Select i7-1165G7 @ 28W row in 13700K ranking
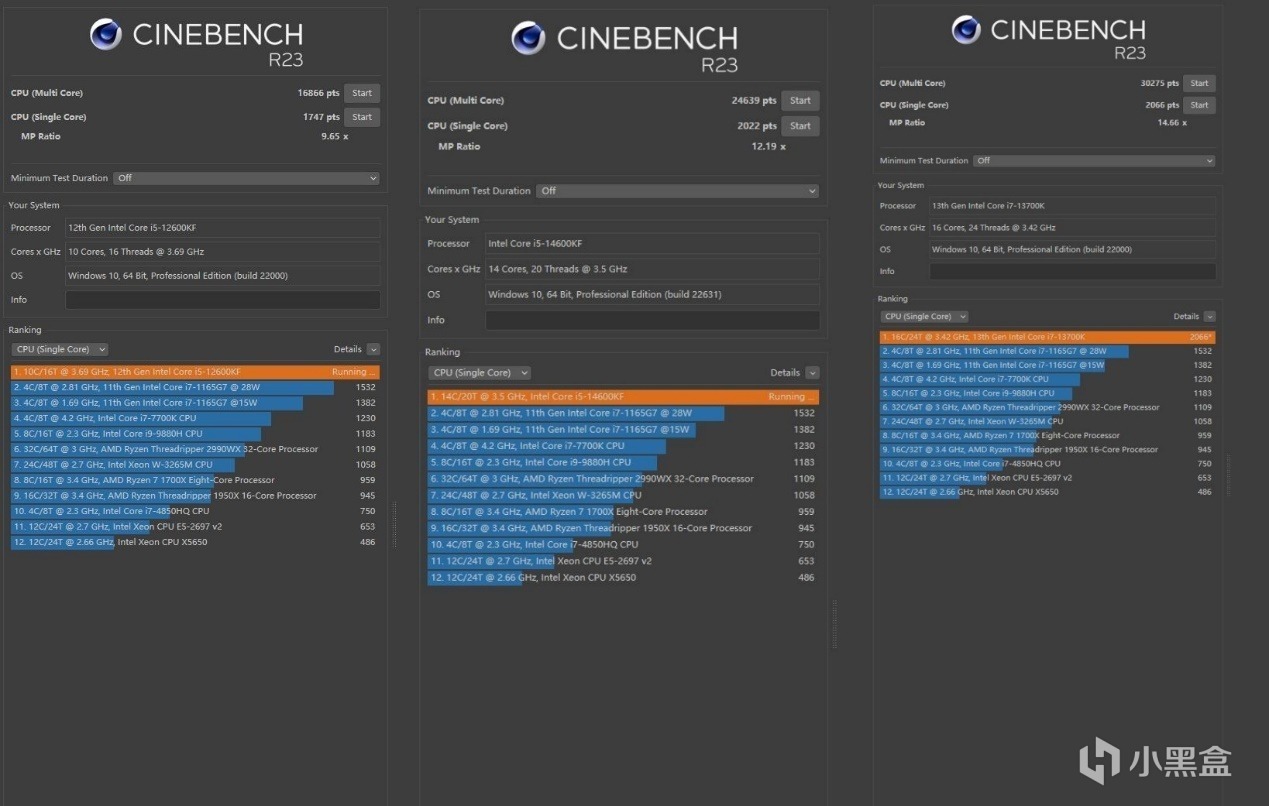Screen dimensions: 1269x806 [1048, 351]
